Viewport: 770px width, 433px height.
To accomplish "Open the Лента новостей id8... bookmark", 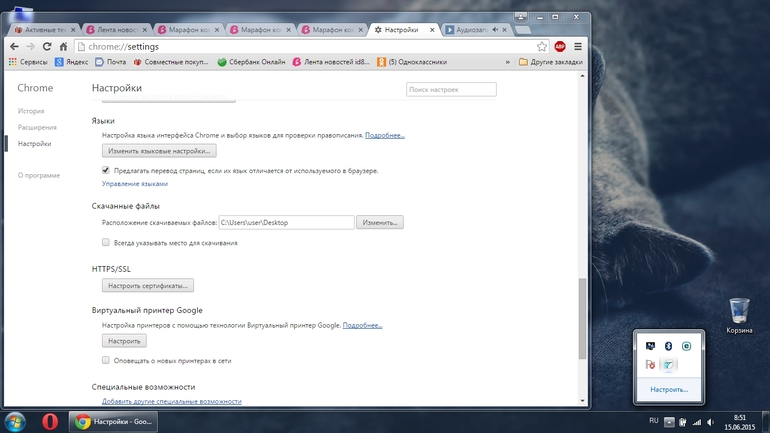I will (x=331, y=62).
